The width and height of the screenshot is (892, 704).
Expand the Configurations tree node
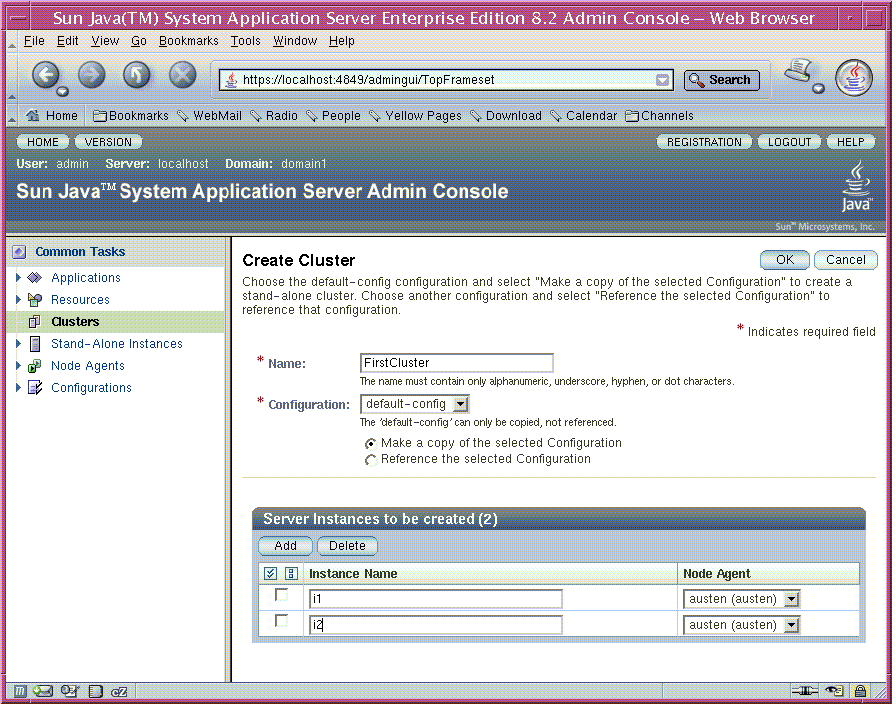(18, 388)
